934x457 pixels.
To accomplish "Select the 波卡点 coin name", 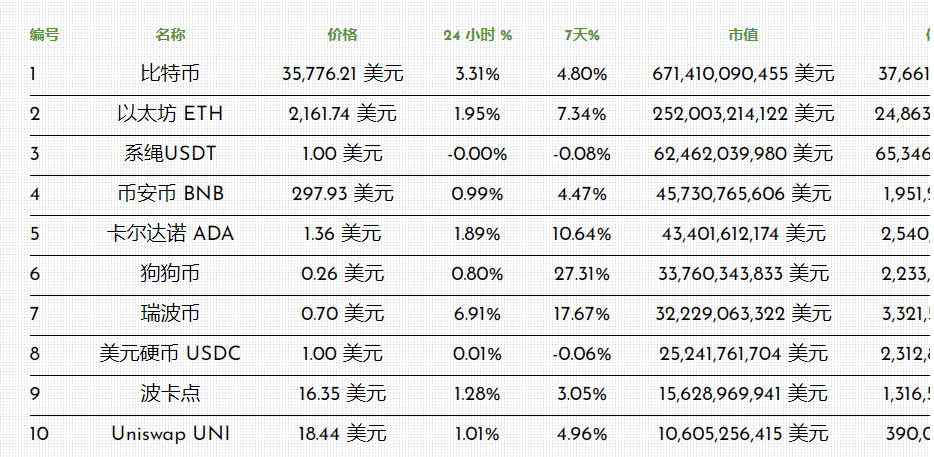I will (x=170, y=394).
